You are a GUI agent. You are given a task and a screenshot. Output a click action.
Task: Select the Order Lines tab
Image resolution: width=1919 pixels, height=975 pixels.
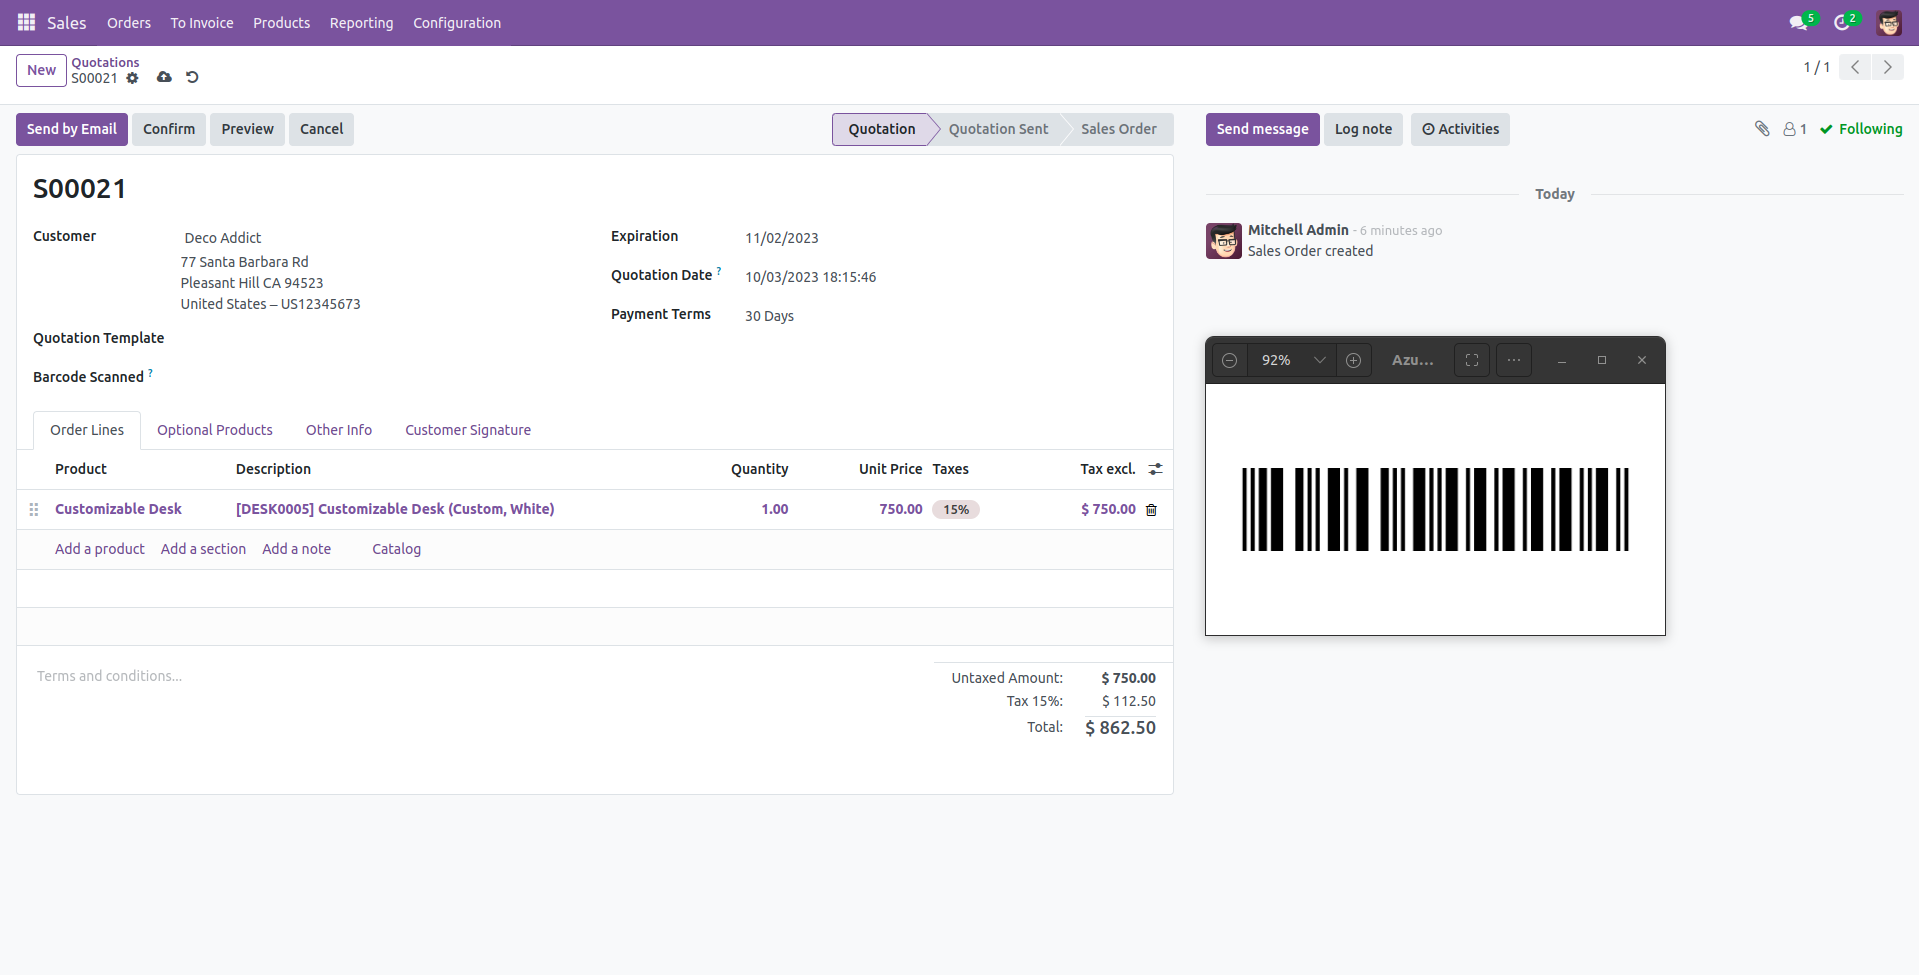click(87, 430)
